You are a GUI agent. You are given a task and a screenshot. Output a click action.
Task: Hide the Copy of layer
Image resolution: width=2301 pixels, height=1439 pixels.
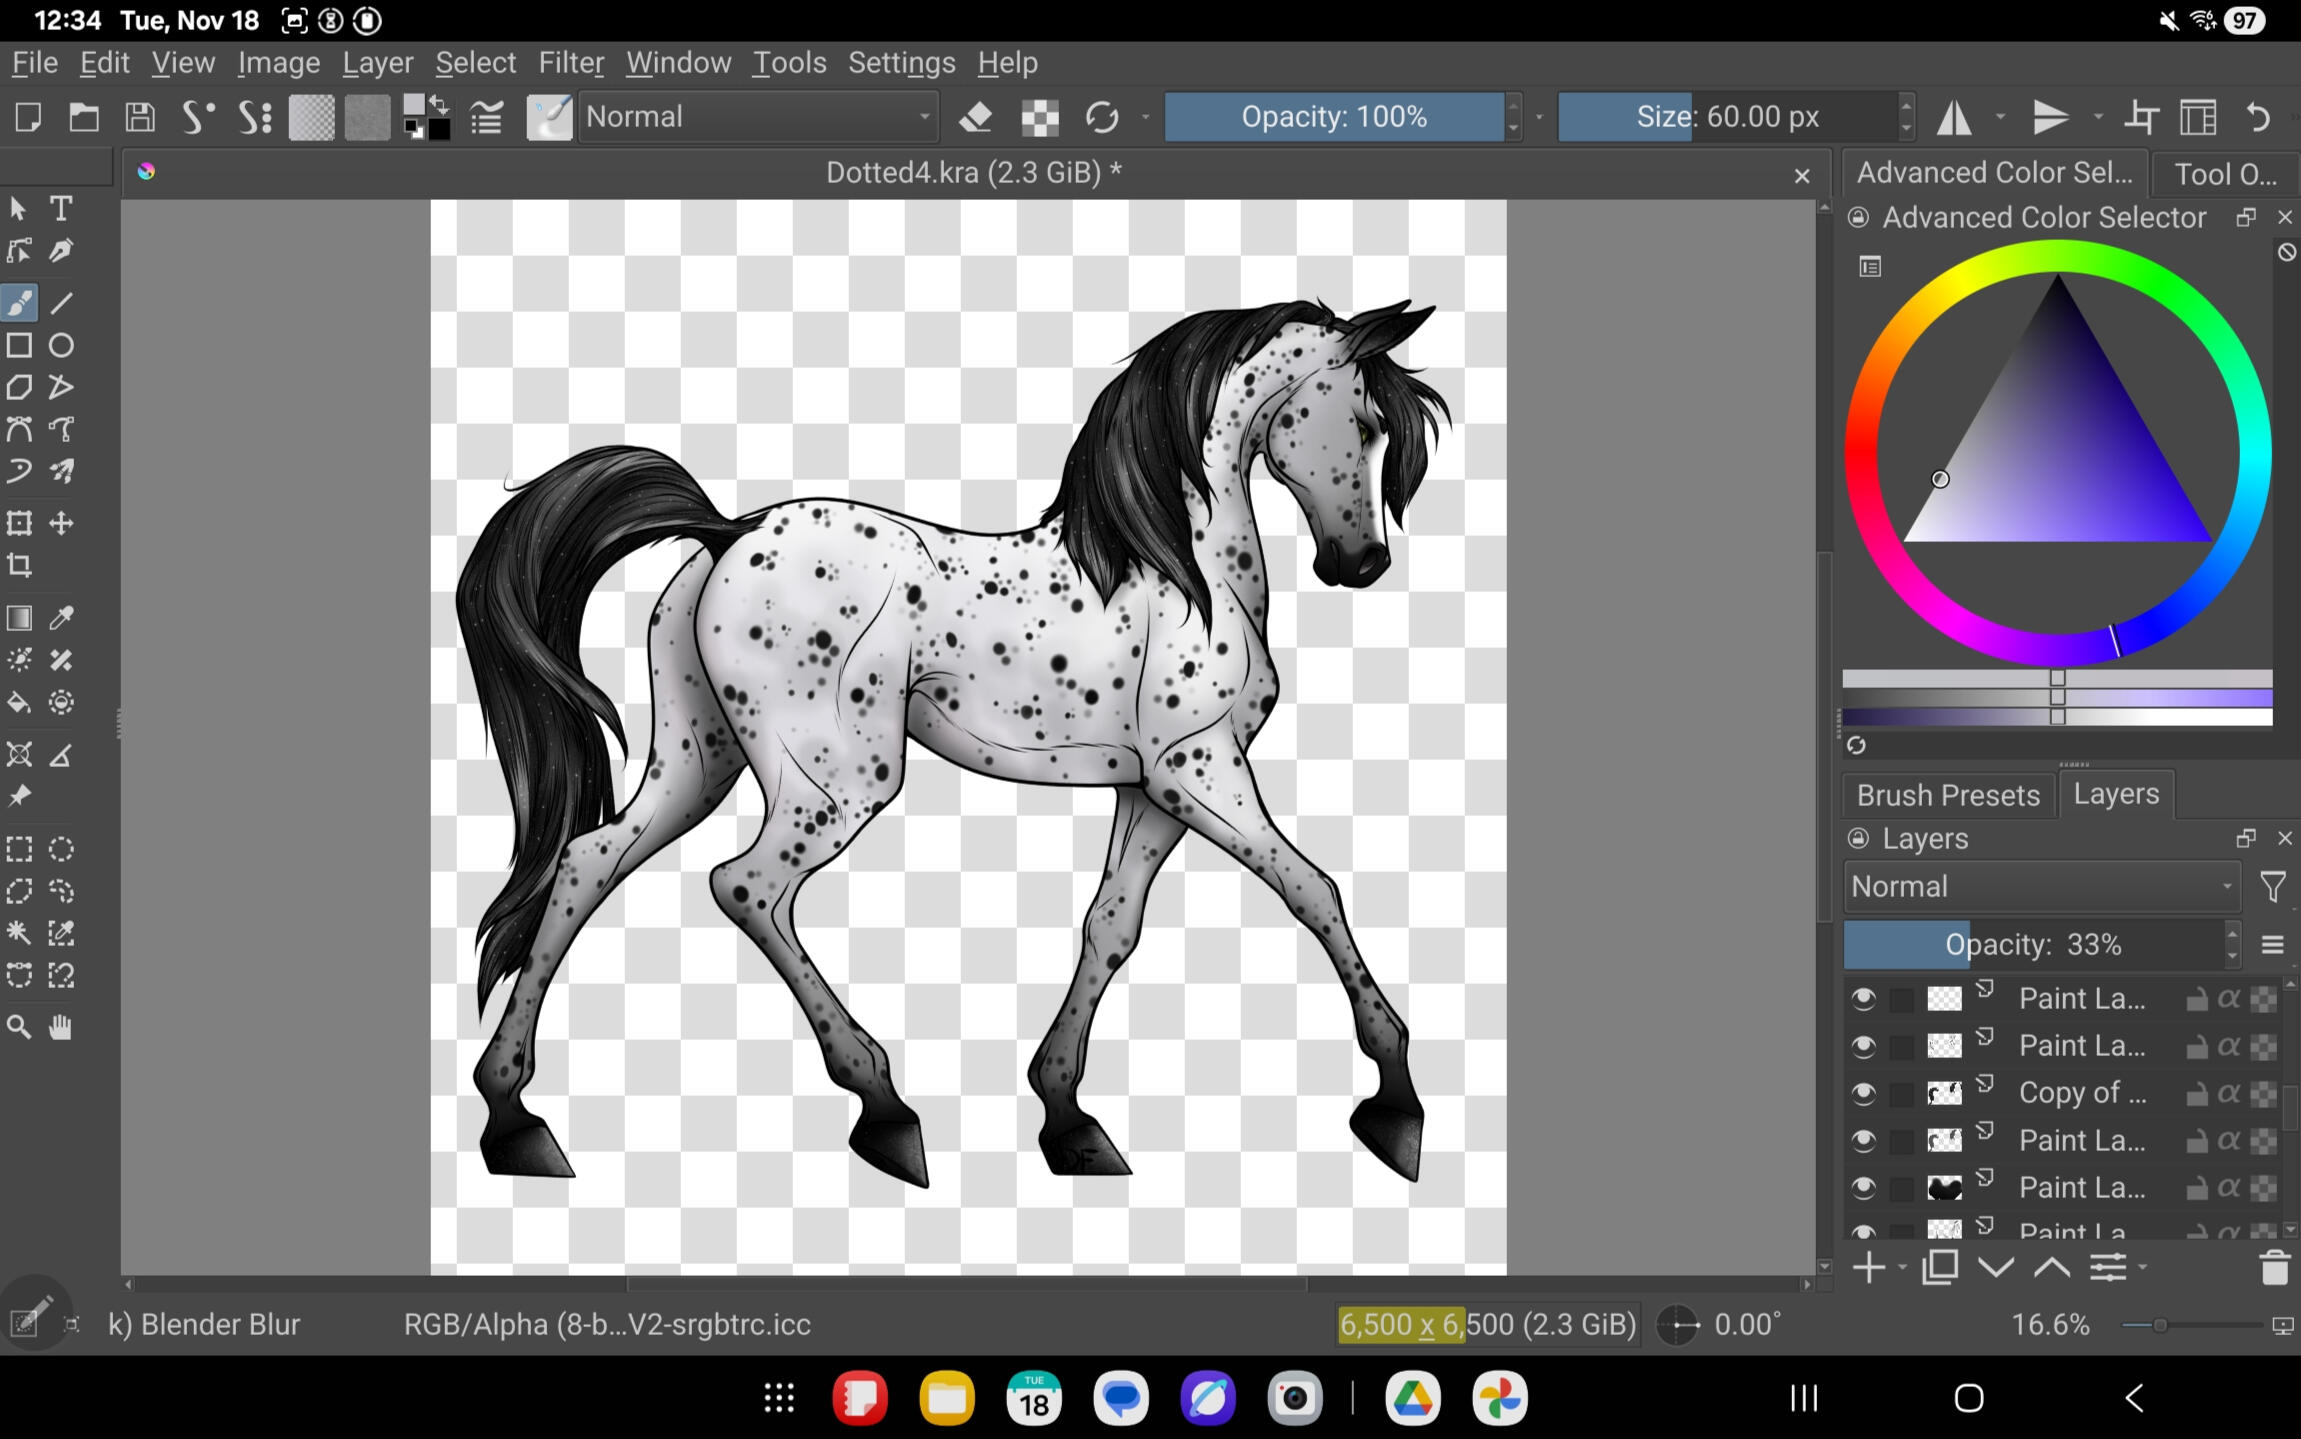coord(1863,1093)
